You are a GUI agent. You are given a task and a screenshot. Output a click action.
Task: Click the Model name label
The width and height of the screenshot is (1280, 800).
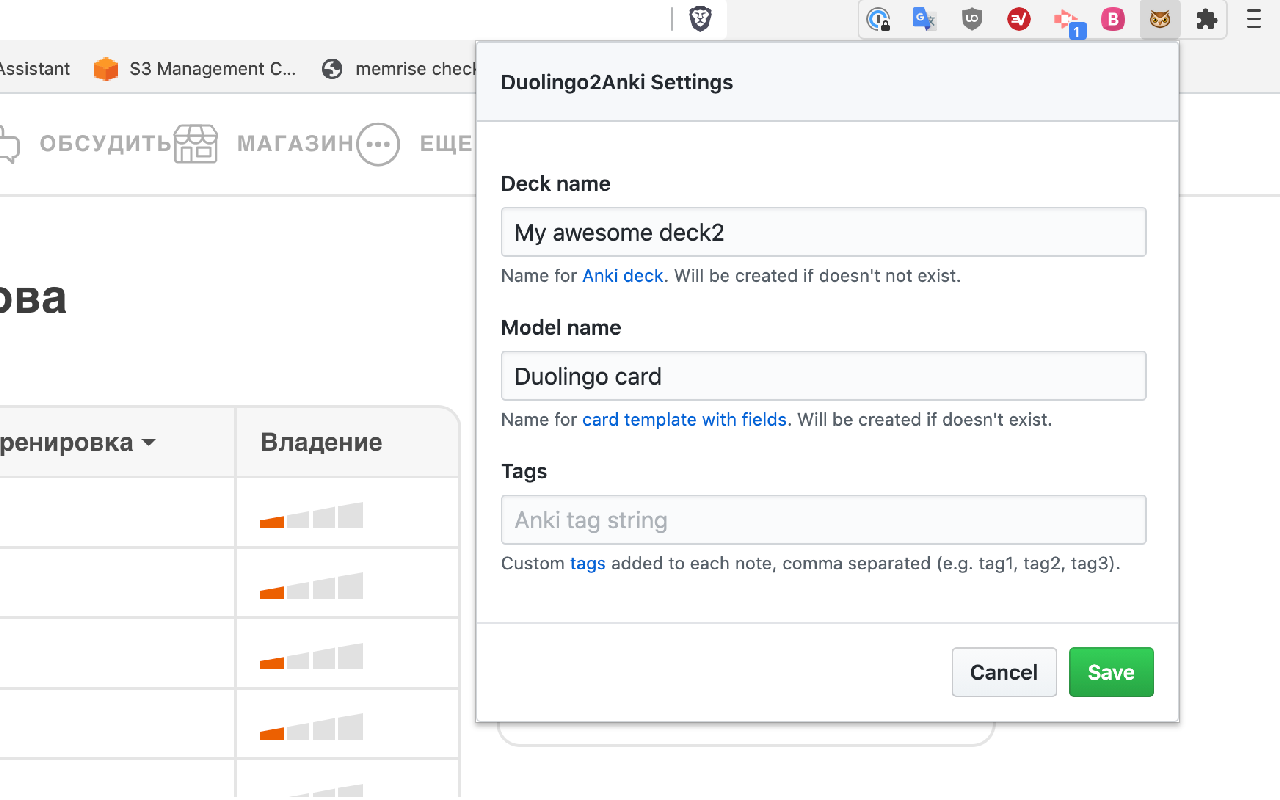pyautogui.click(x=561, y=328)
